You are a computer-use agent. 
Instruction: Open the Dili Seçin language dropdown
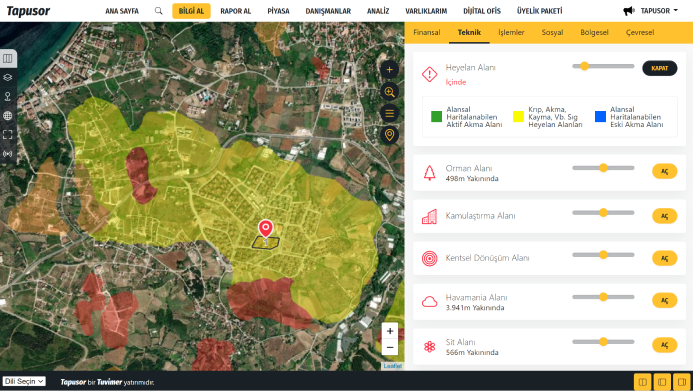24,381
